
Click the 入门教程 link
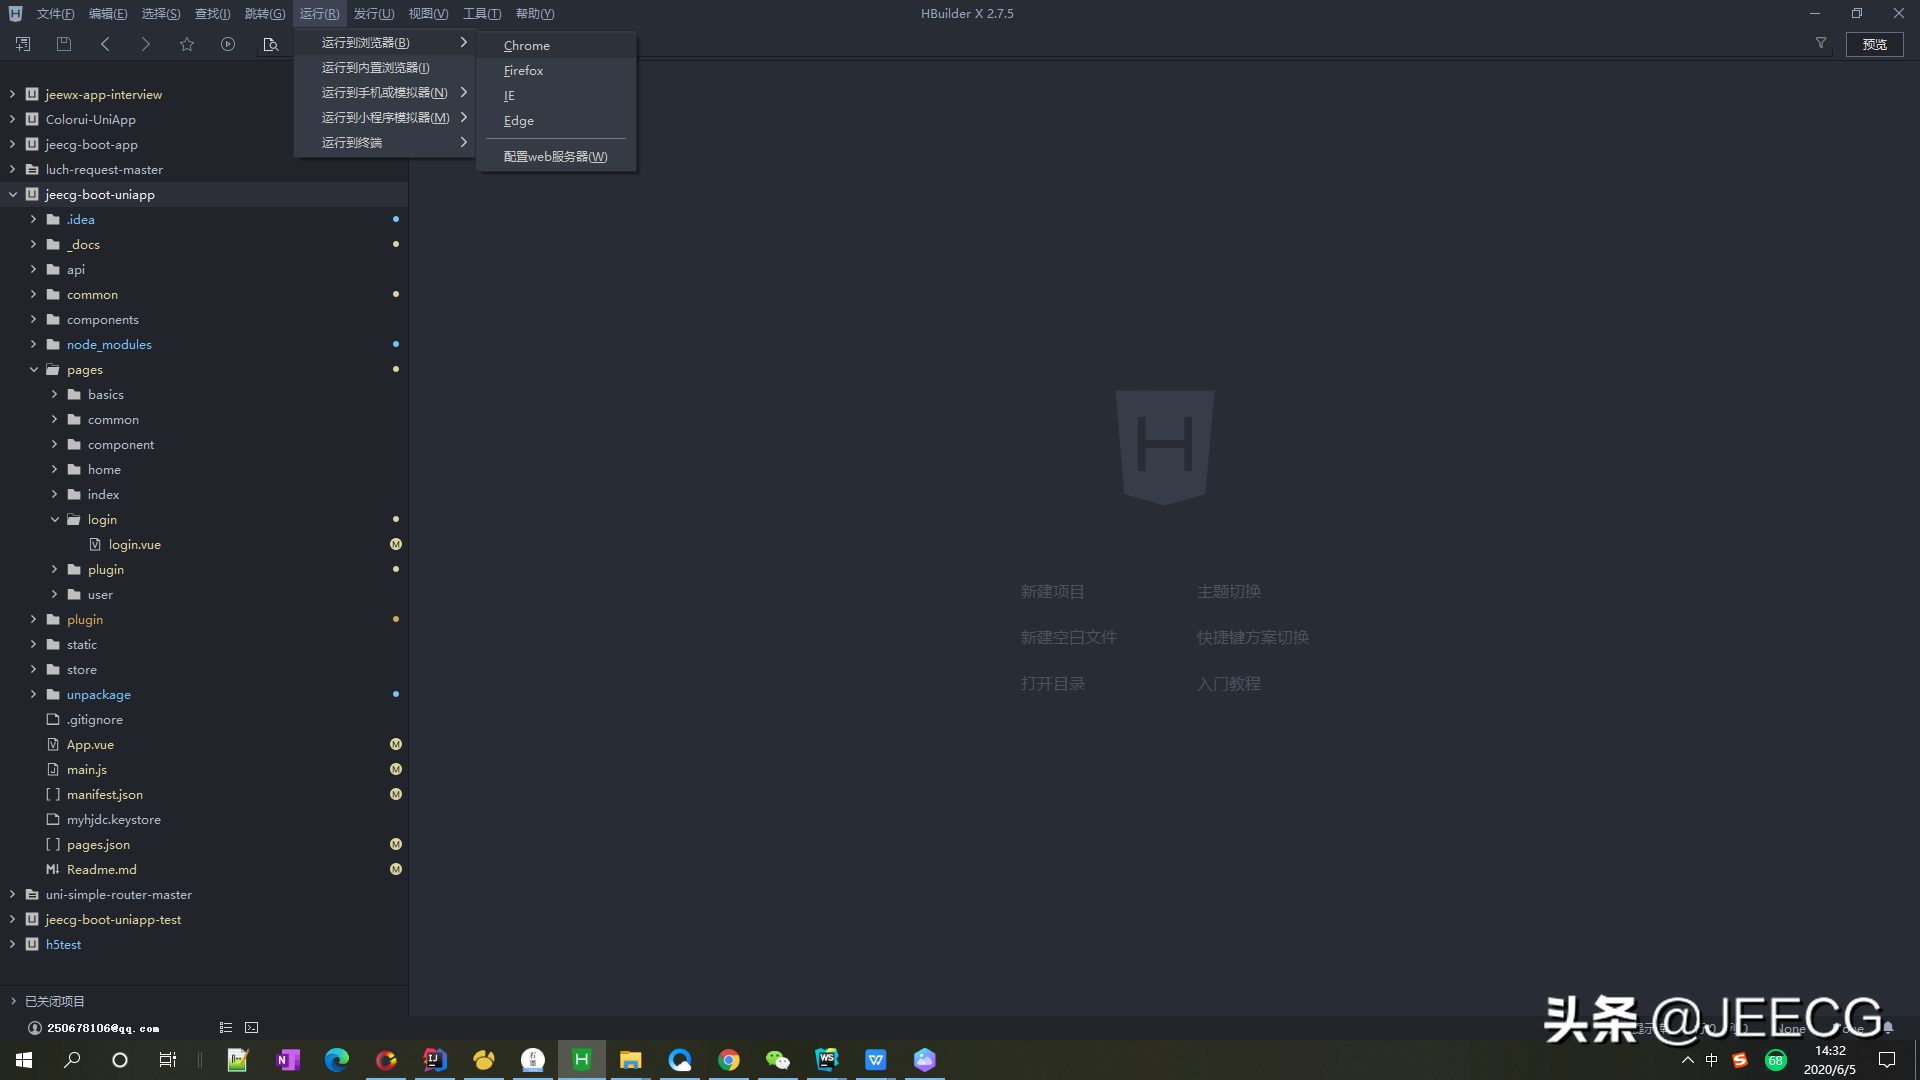1228,683
